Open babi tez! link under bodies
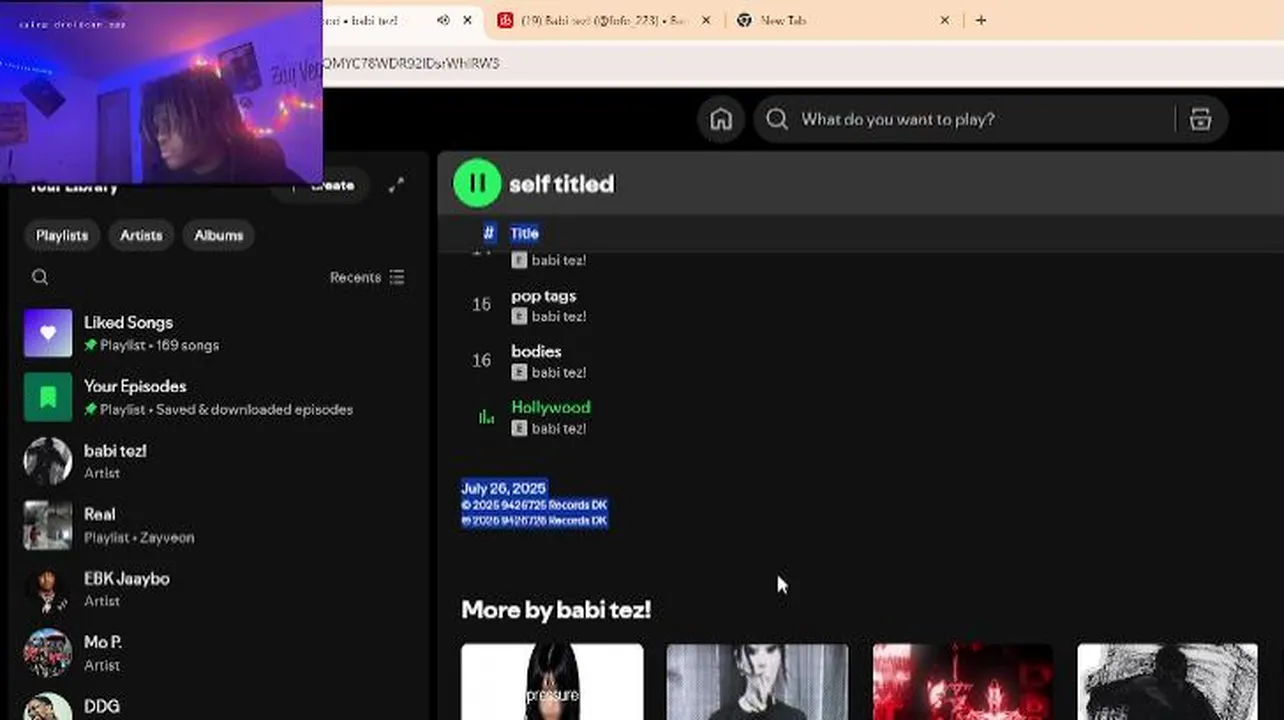Screen dimensions: 1284x720 pyautogui.click(x=558, y=372)
